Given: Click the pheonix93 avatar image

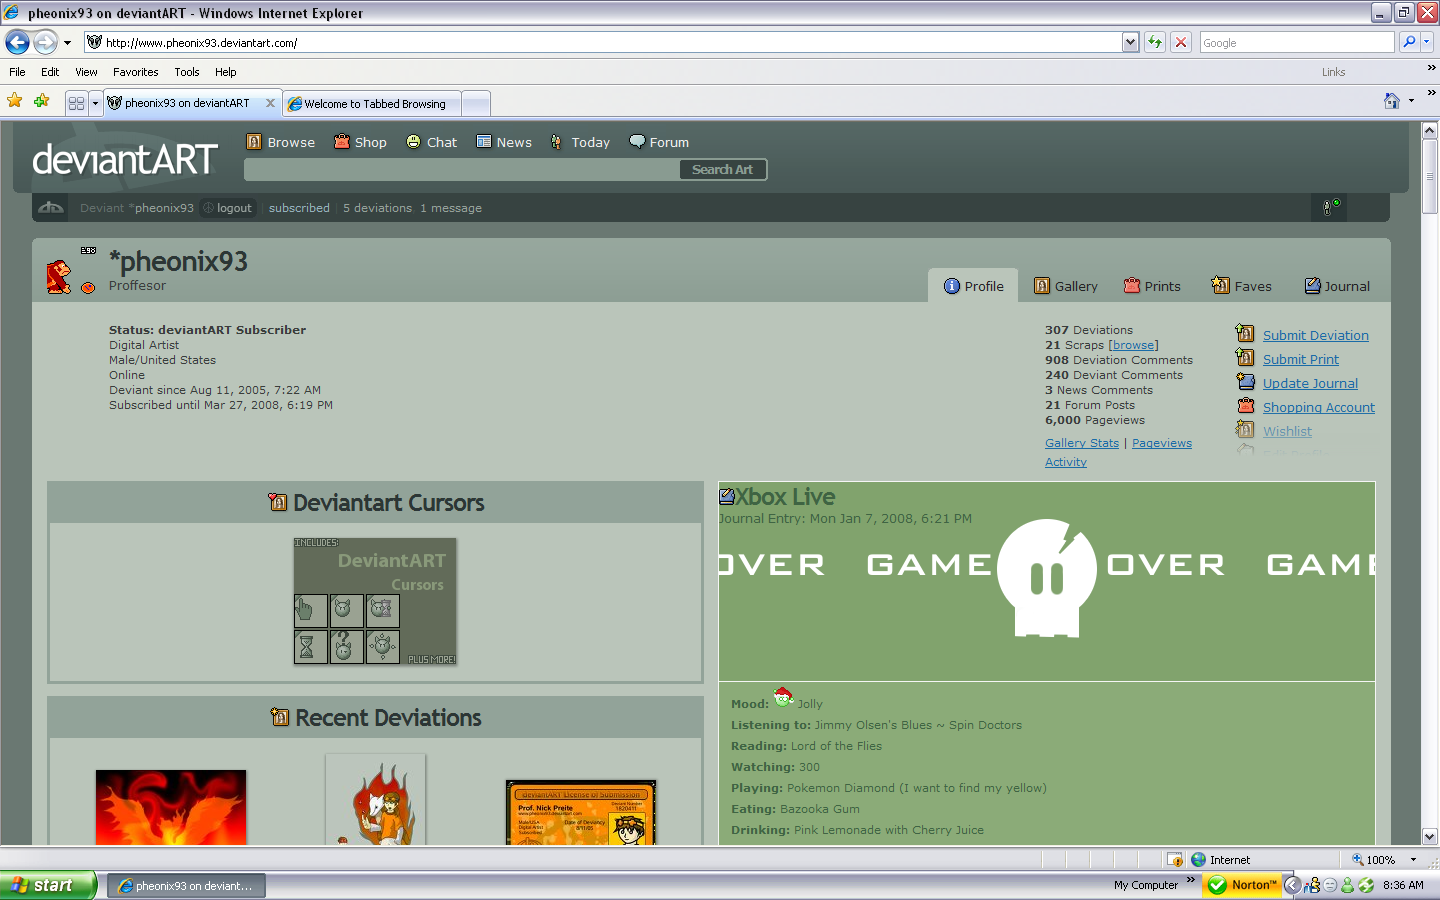Looking at the screenshot, I should tap(59, 277).
